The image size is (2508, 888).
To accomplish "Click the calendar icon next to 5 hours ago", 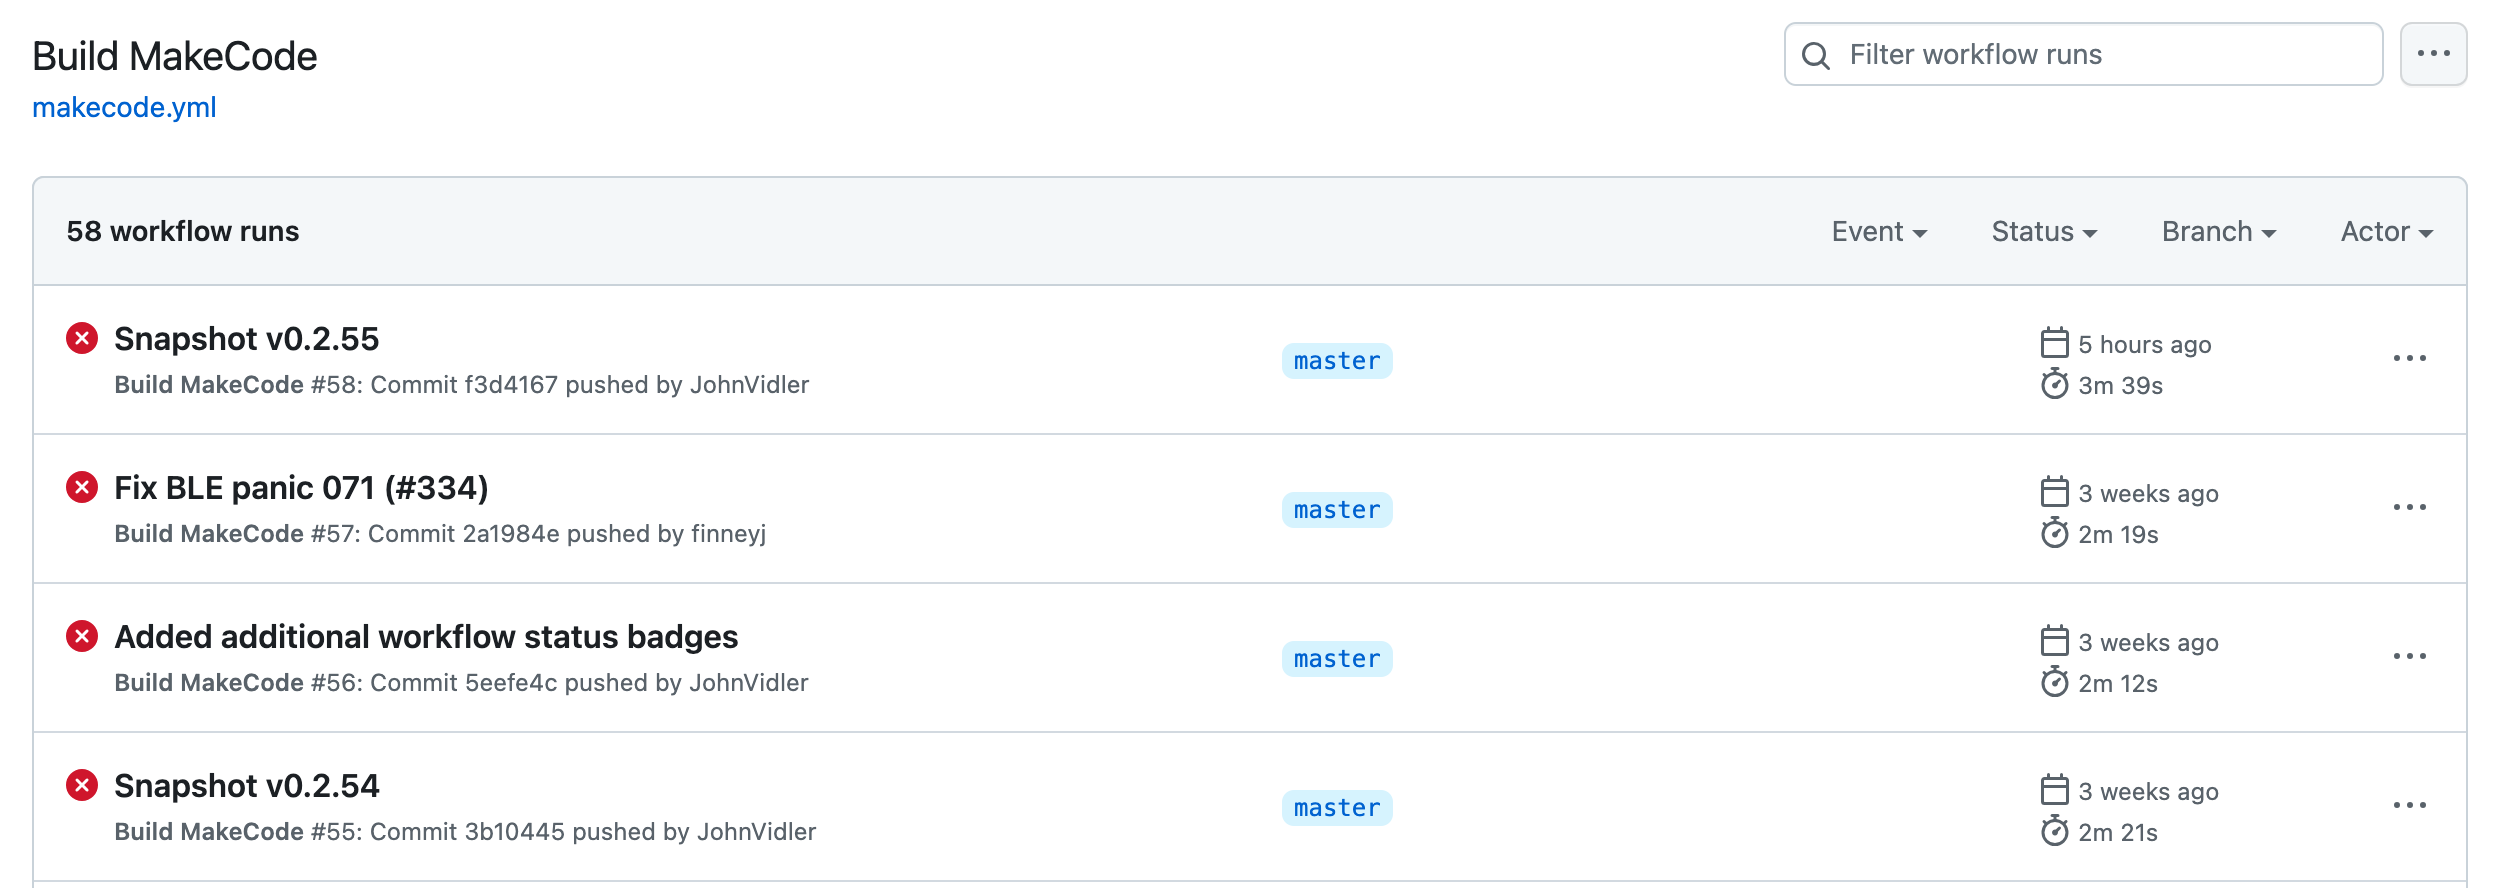I will pos(2055,343).
